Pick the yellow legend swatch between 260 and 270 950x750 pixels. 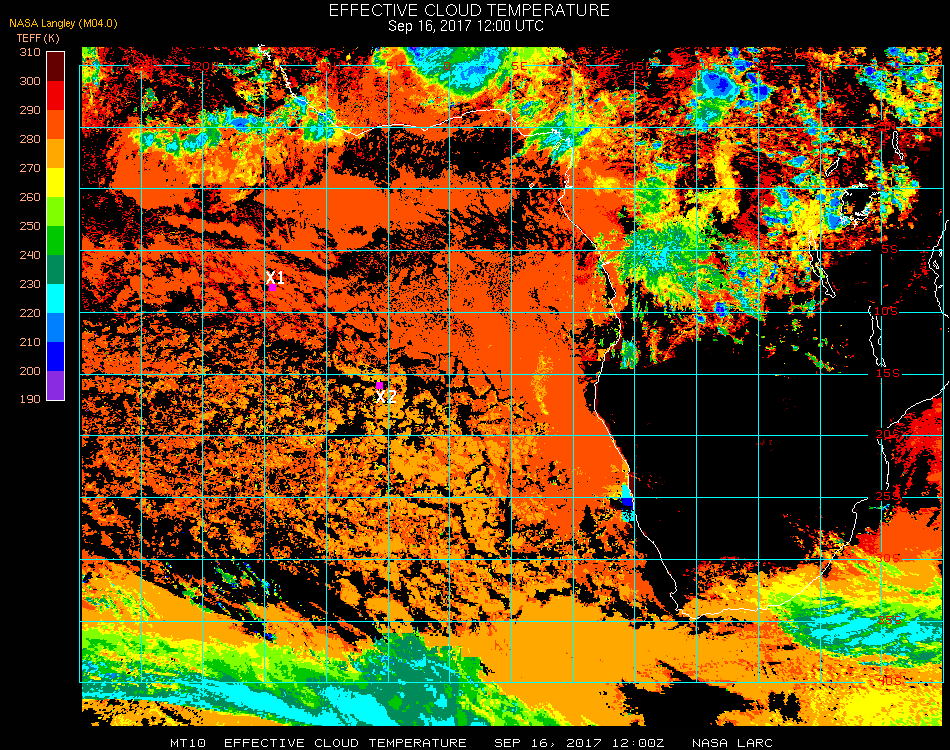coord(56,182)
